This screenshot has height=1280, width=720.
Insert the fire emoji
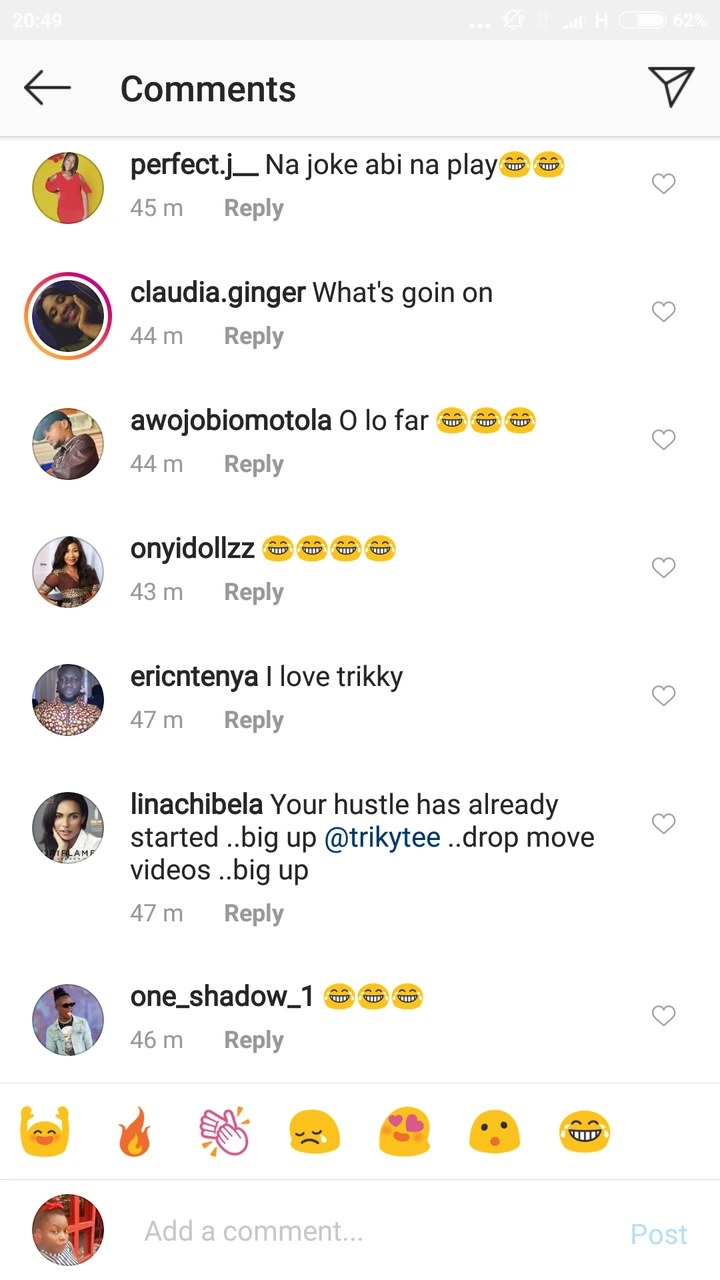click(134, 1133)
